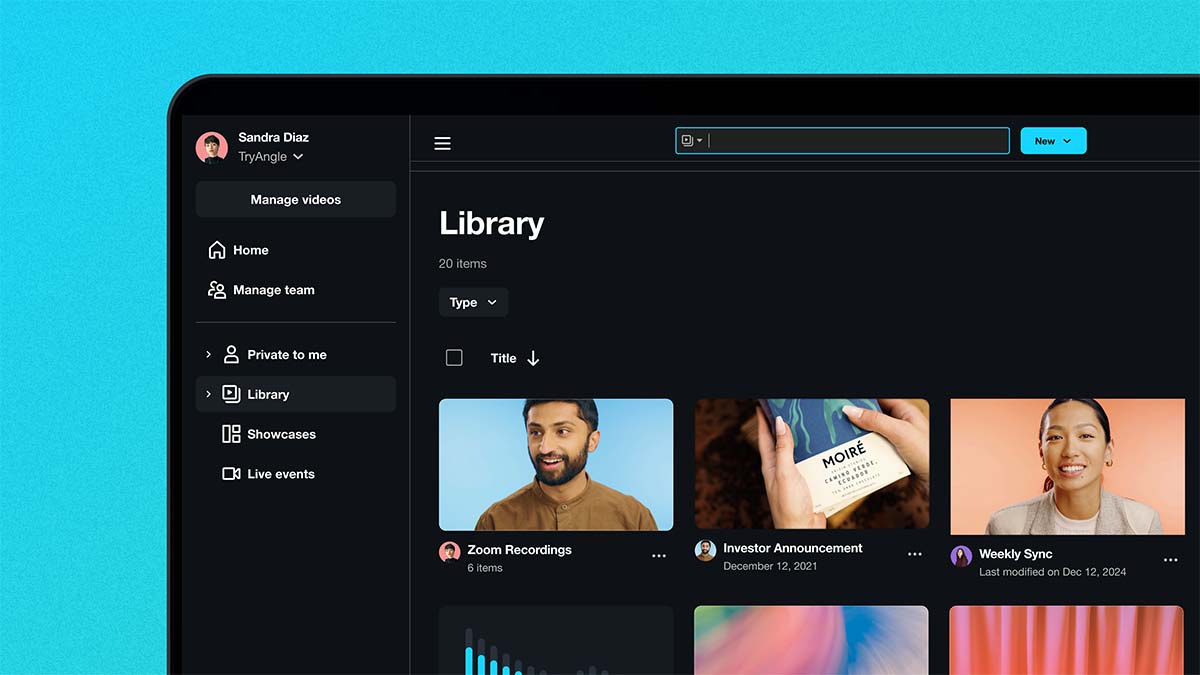Open the red curtain thumbnail
This screenshot has height=675, width=1200.
tap(1067, 640)
